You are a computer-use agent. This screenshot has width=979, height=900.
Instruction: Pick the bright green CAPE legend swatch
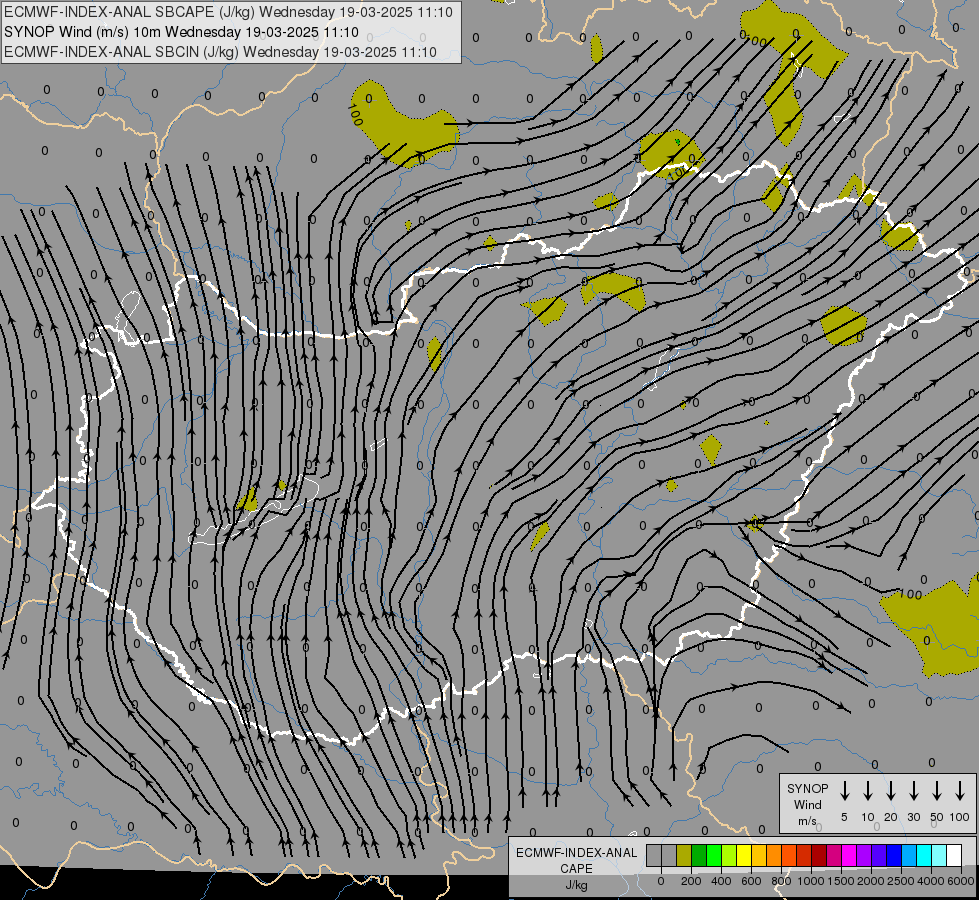pyautogui.click(x=714, y=855)
